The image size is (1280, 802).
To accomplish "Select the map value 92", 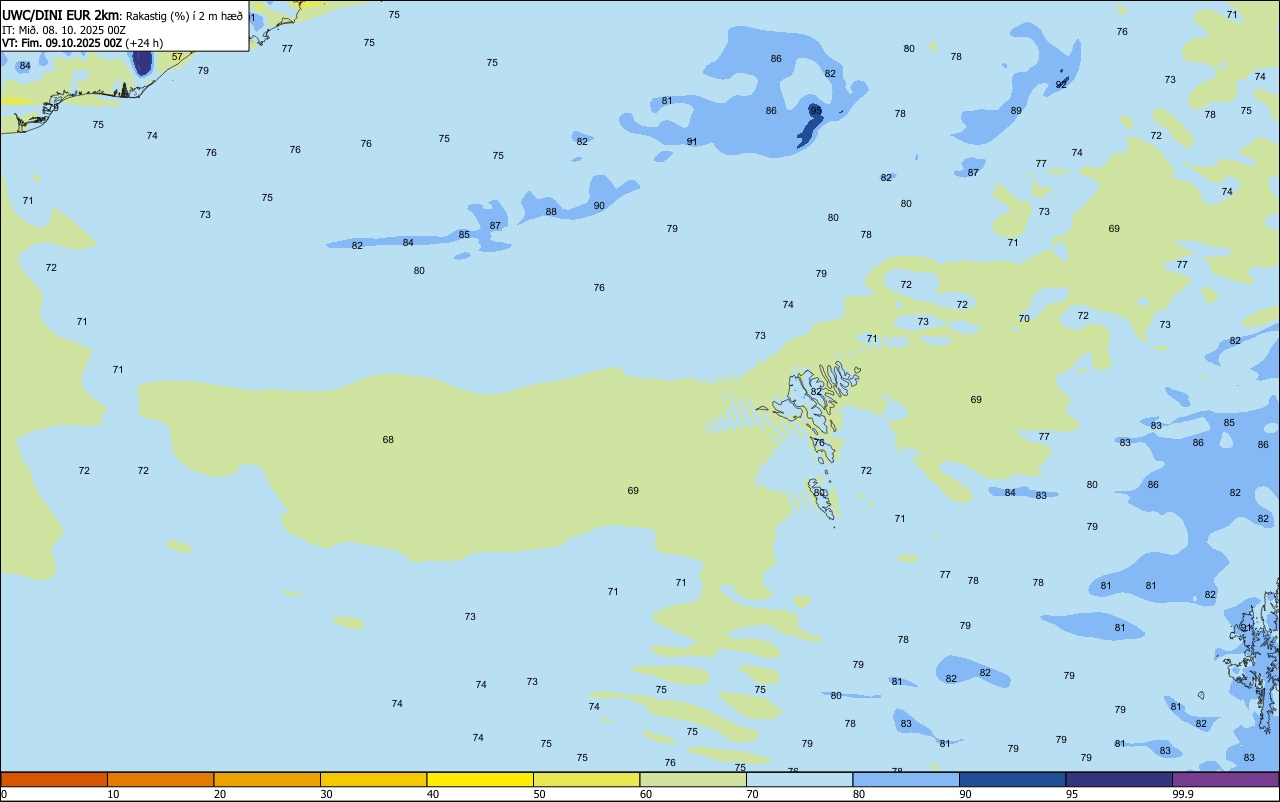I will coord(1061,85).
